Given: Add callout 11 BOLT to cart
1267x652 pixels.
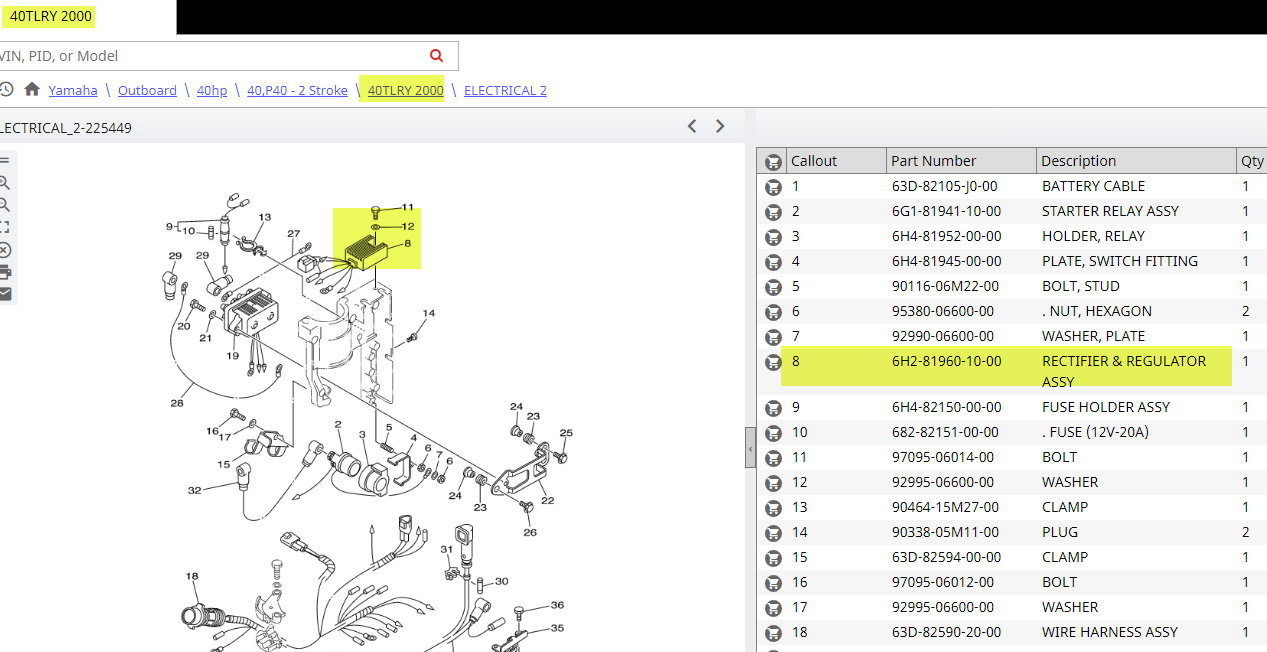Looking at the screenshot, I should point(773,458).
